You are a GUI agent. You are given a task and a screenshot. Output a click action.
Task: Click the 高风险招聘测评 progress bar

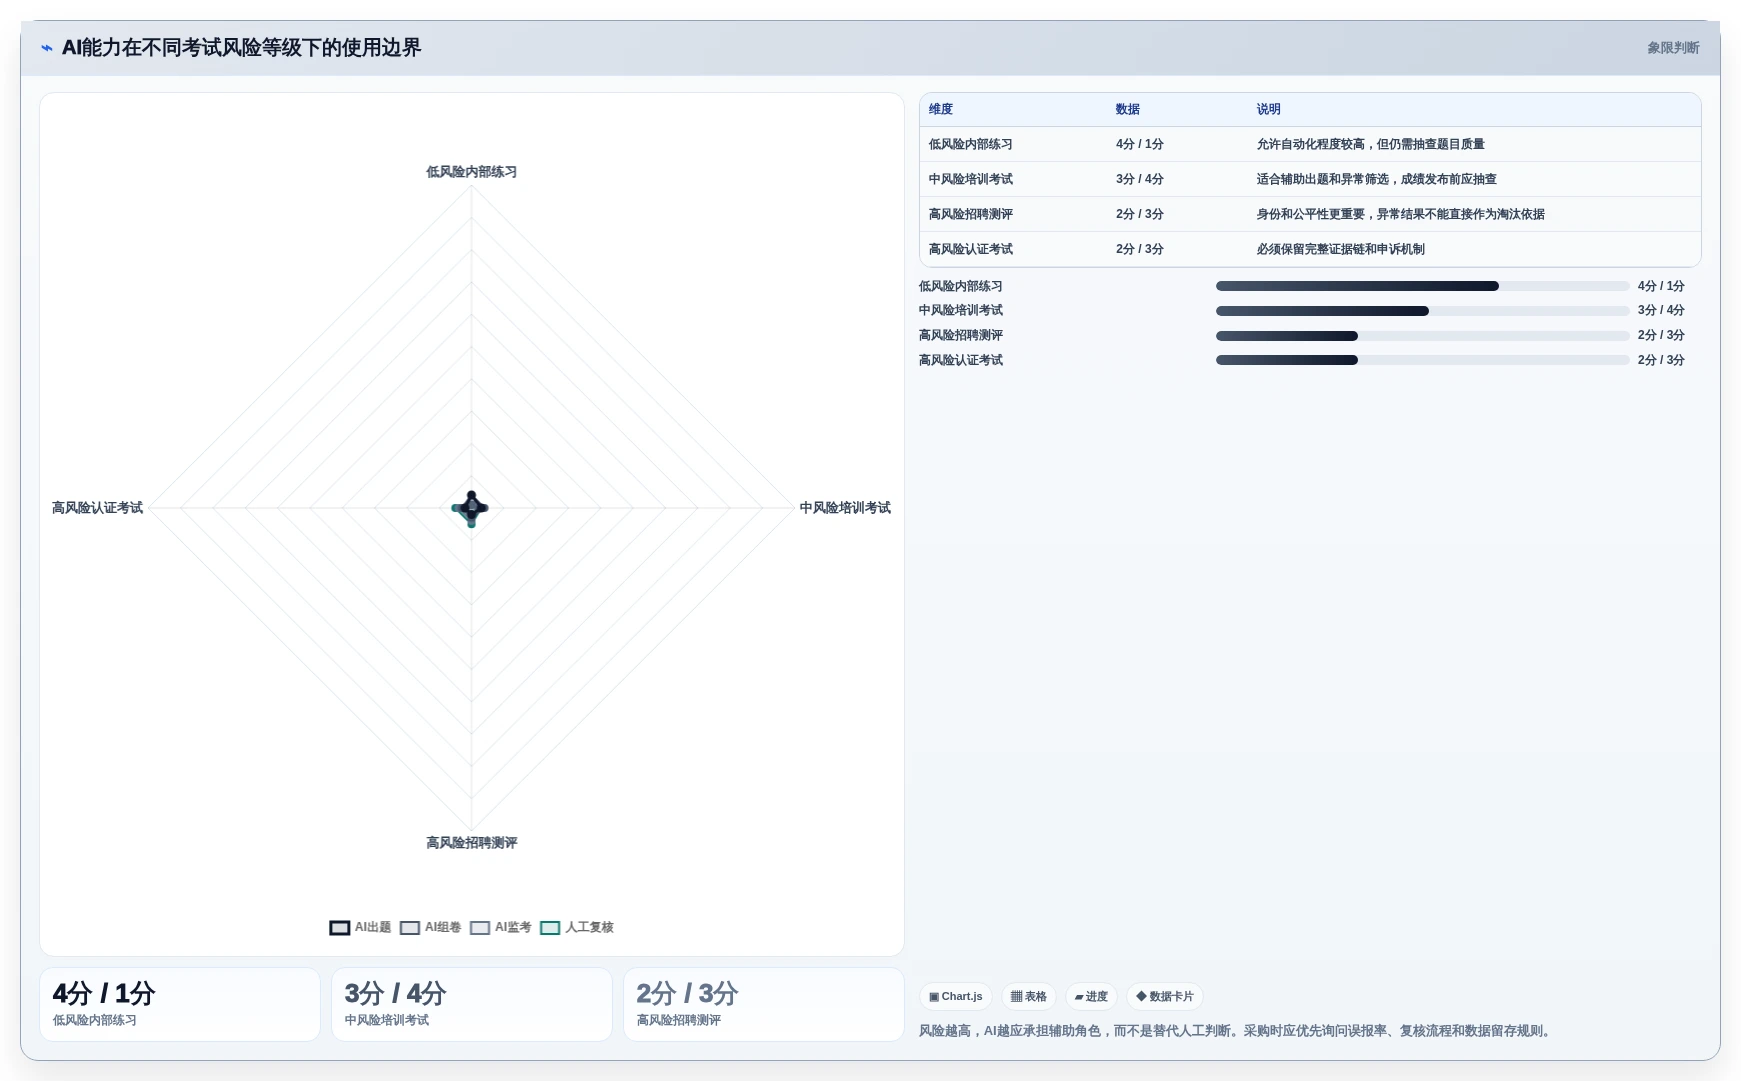[x=1423, y=336]
